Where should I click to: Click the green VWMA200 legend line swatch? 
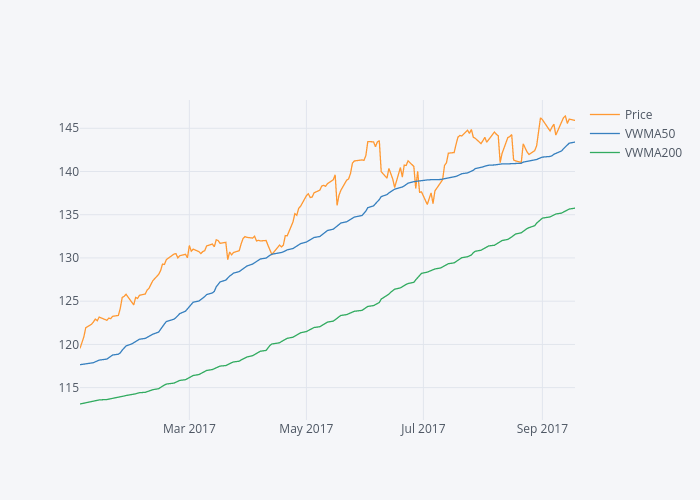(605, 153)
